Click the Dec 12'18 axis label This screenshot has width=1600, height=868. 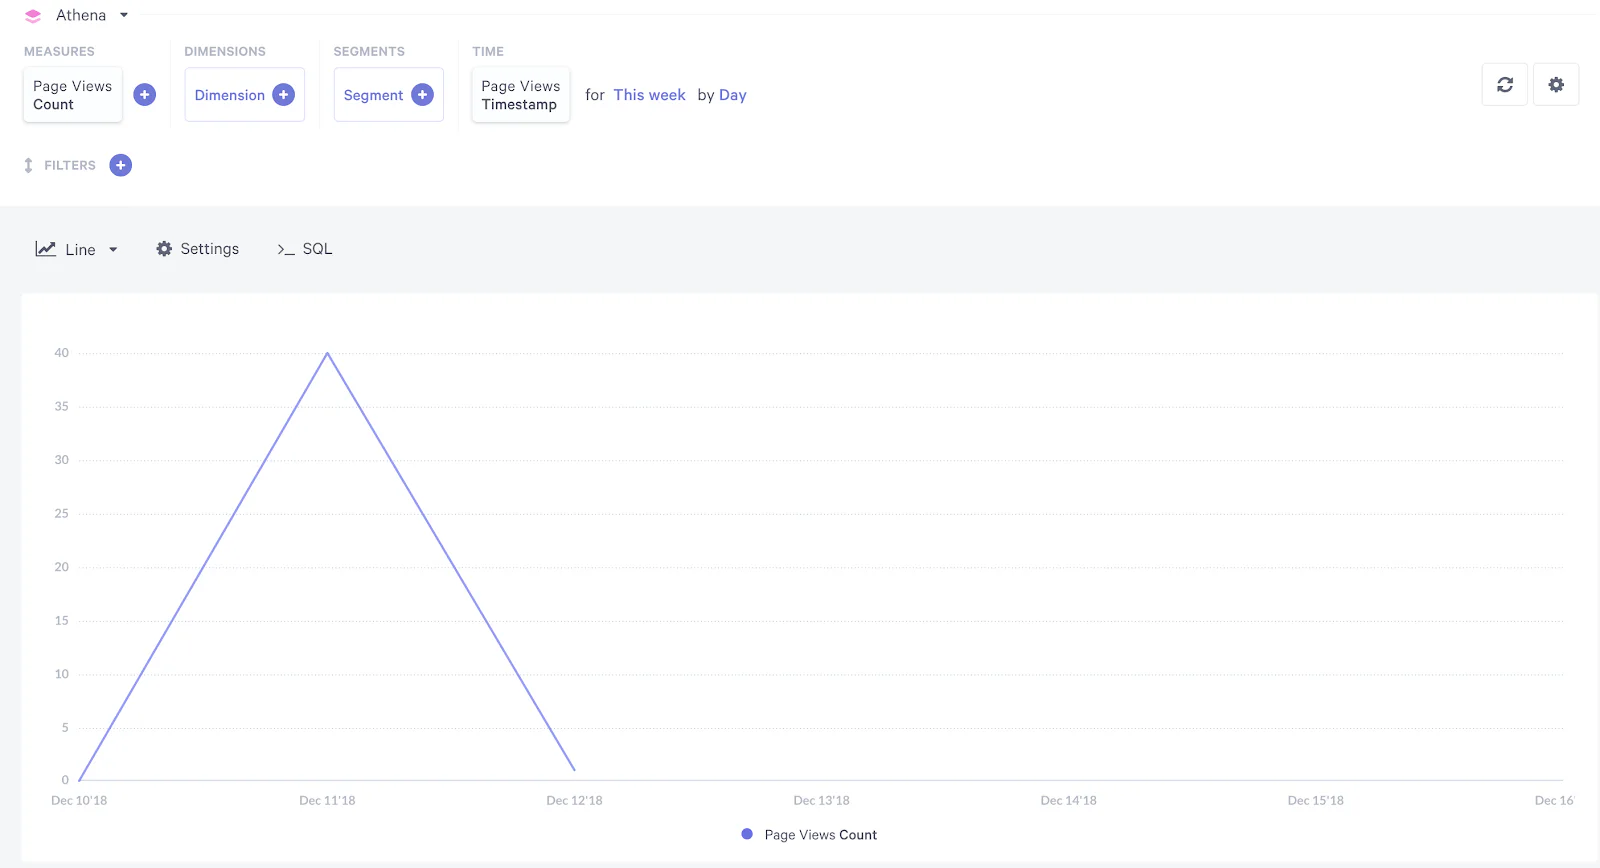[x=574, y=801]
